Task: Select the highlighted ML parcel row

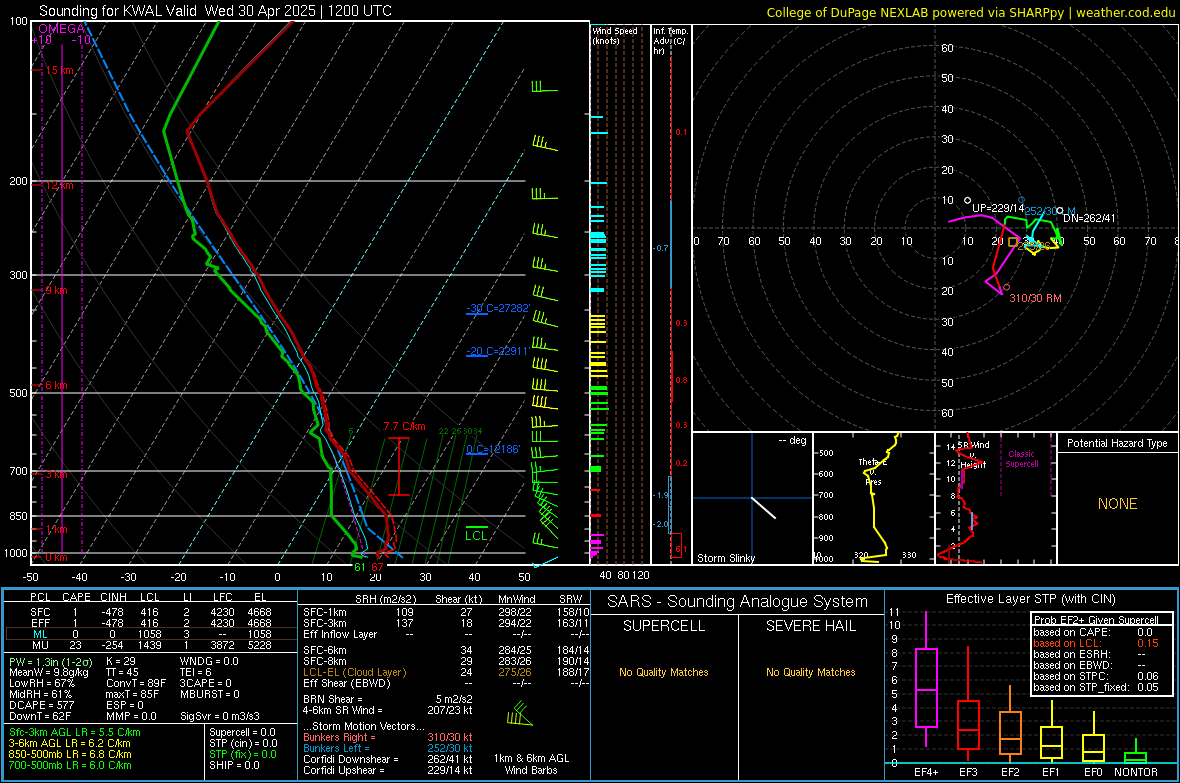Action: 150,634
